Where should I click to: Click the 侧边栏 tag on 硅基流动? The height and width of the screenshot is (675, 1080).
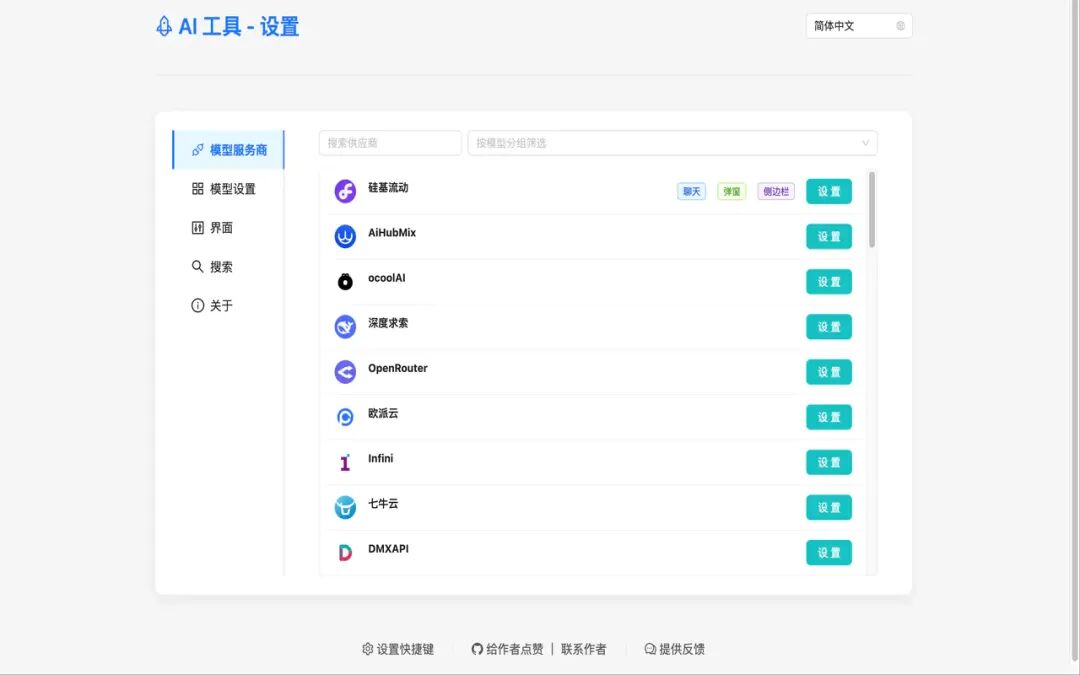pyautogui.click(x=776, y=191)
